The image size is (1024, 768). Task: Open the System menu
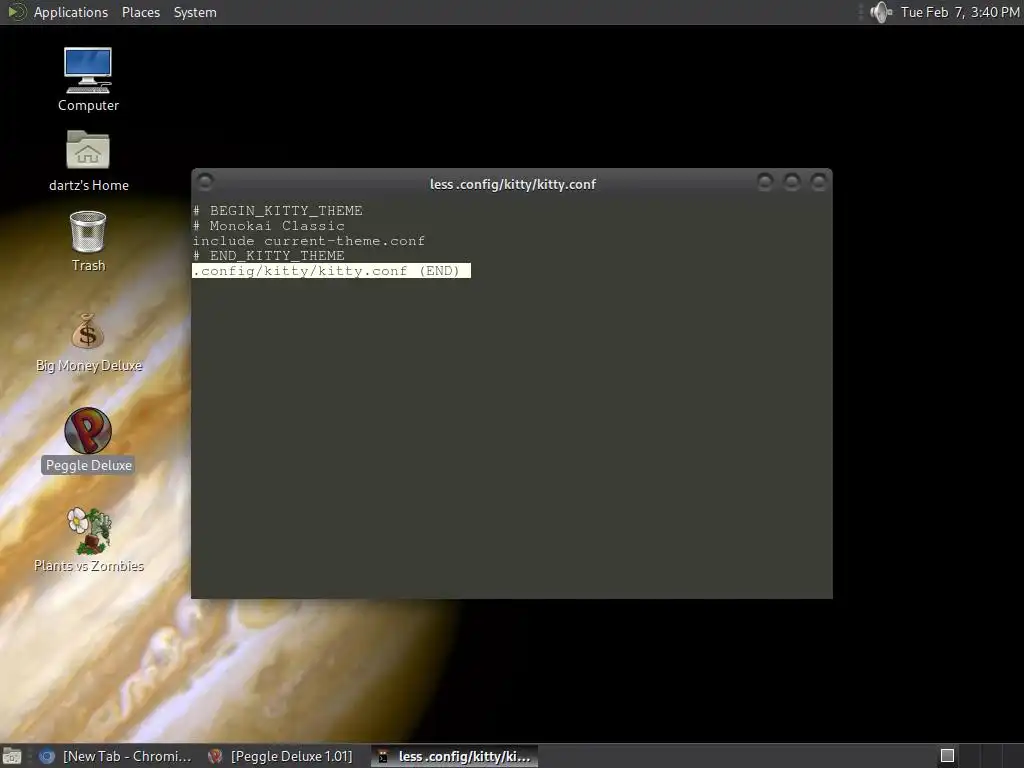pos(195,12)
